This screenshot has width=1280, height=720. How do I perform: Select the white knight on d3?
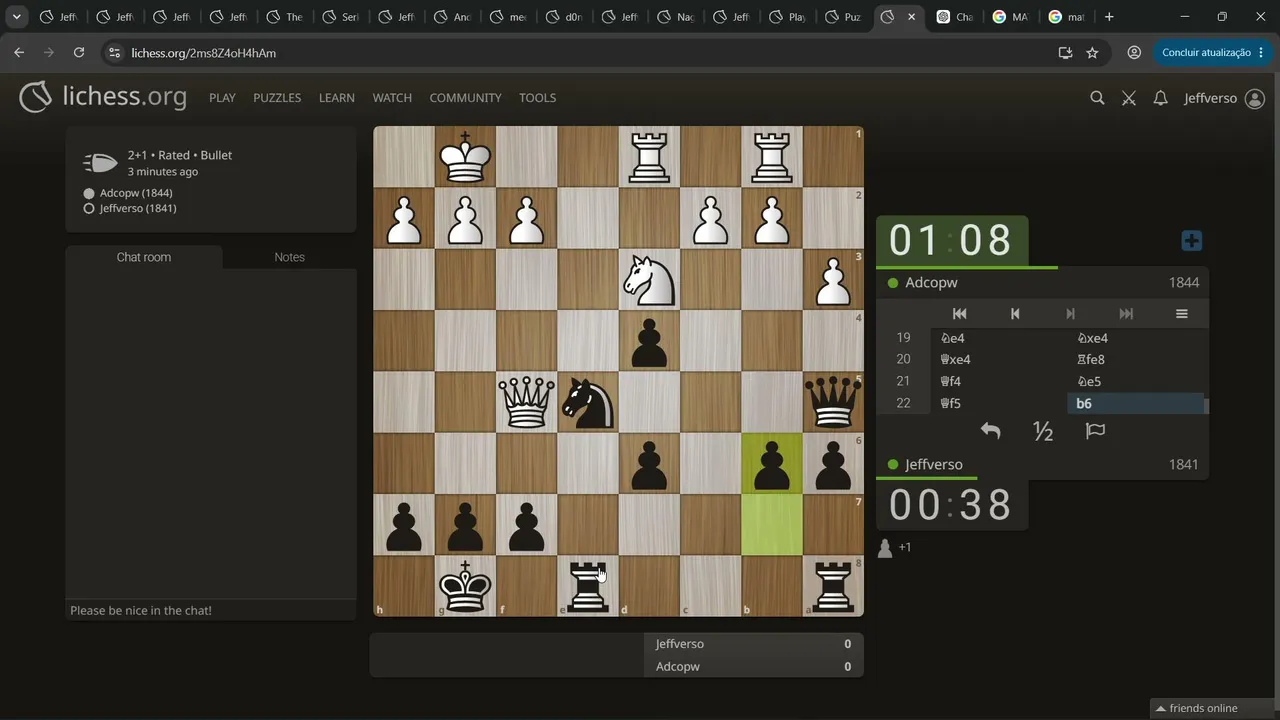649,279
